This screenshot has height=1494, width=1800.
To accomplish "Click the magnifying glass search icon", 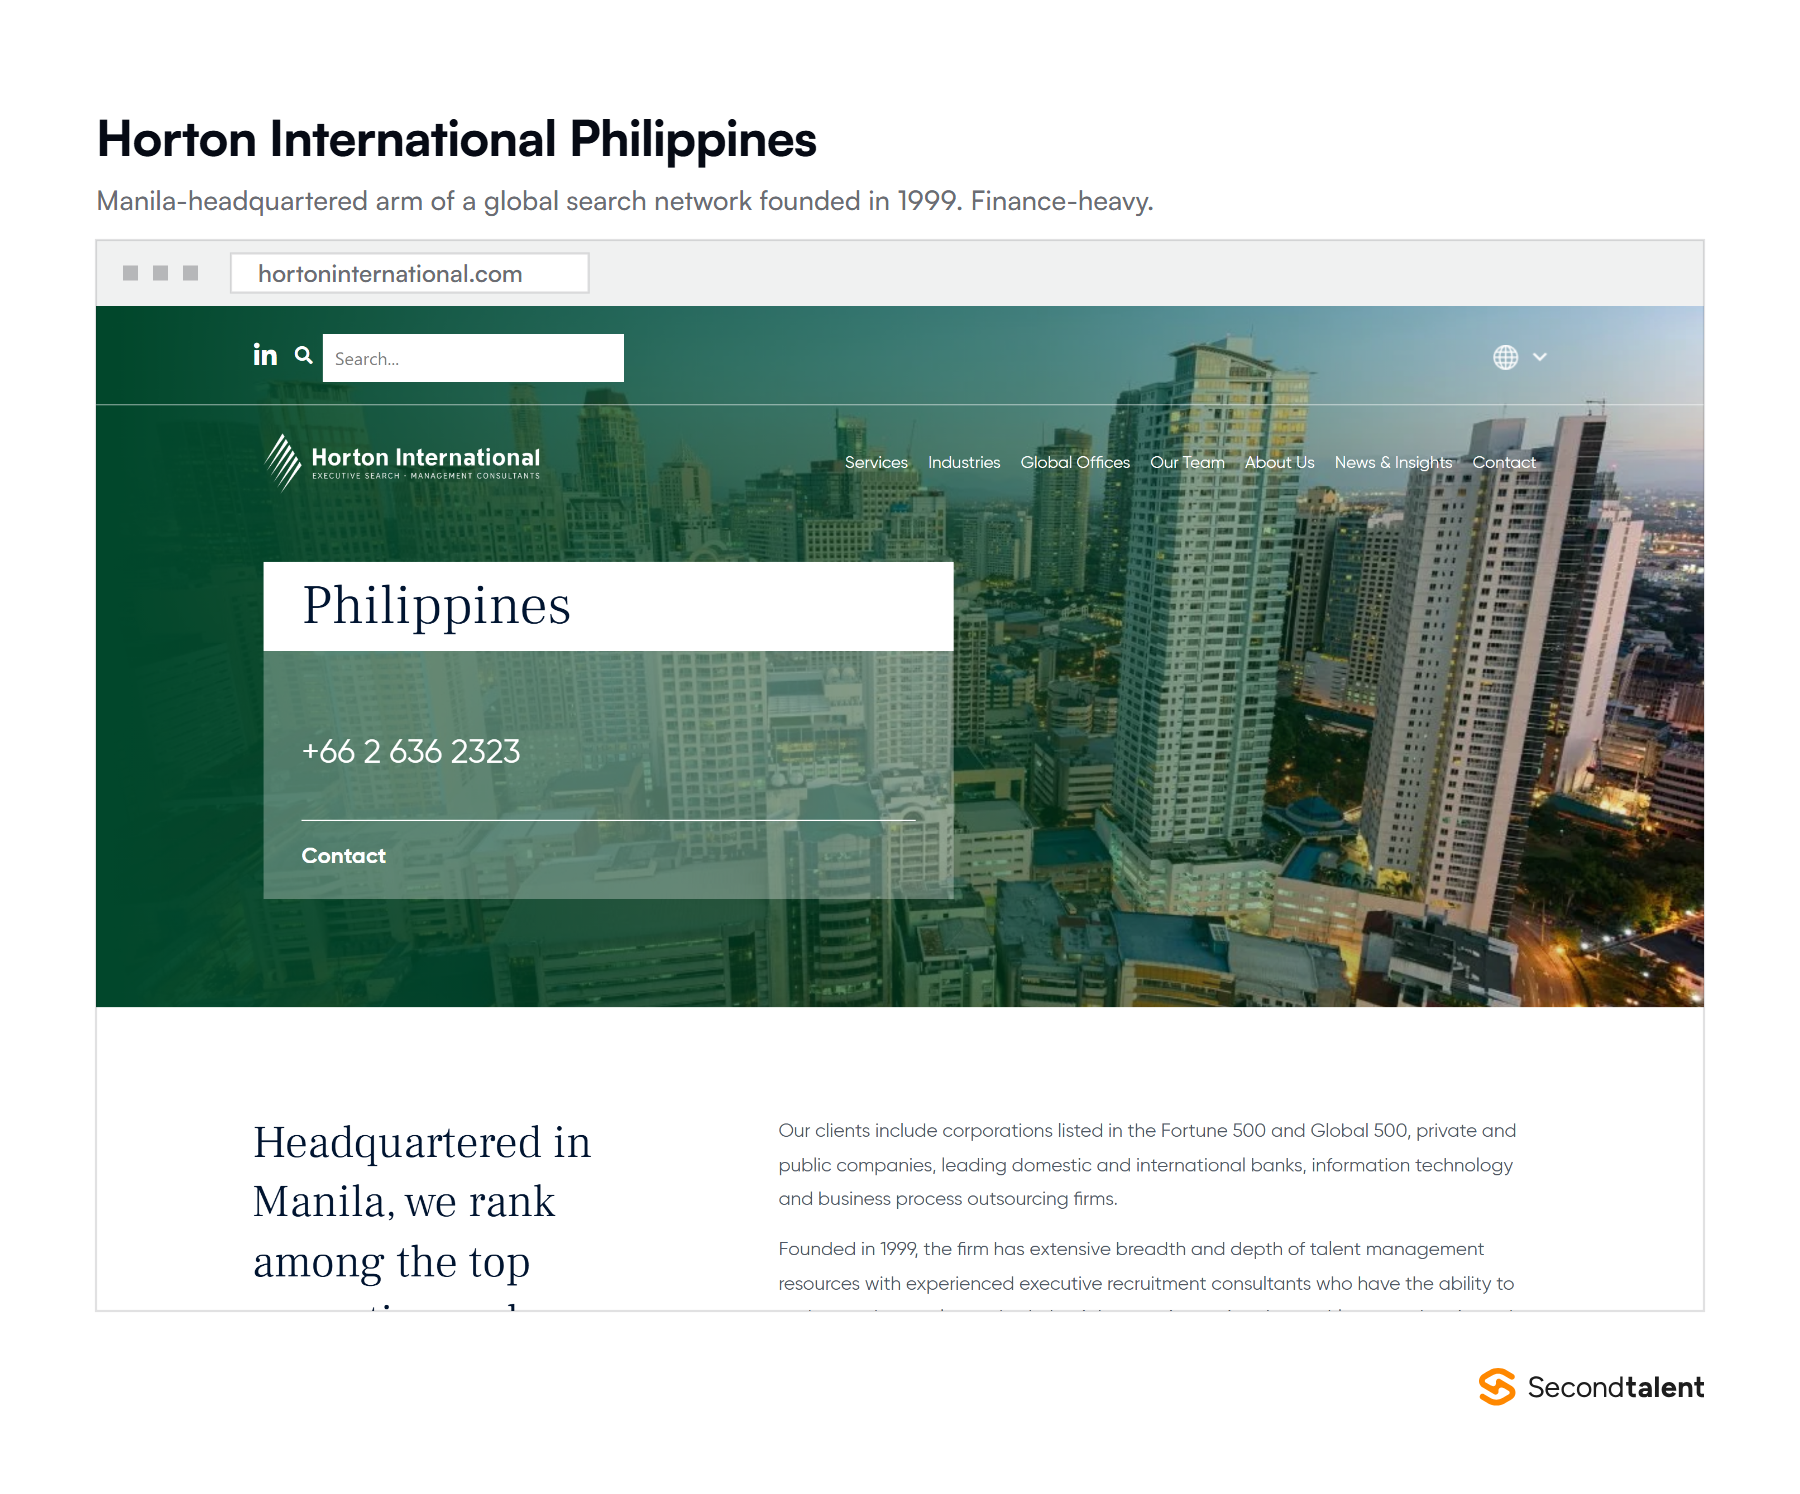I will coord(304,355).
